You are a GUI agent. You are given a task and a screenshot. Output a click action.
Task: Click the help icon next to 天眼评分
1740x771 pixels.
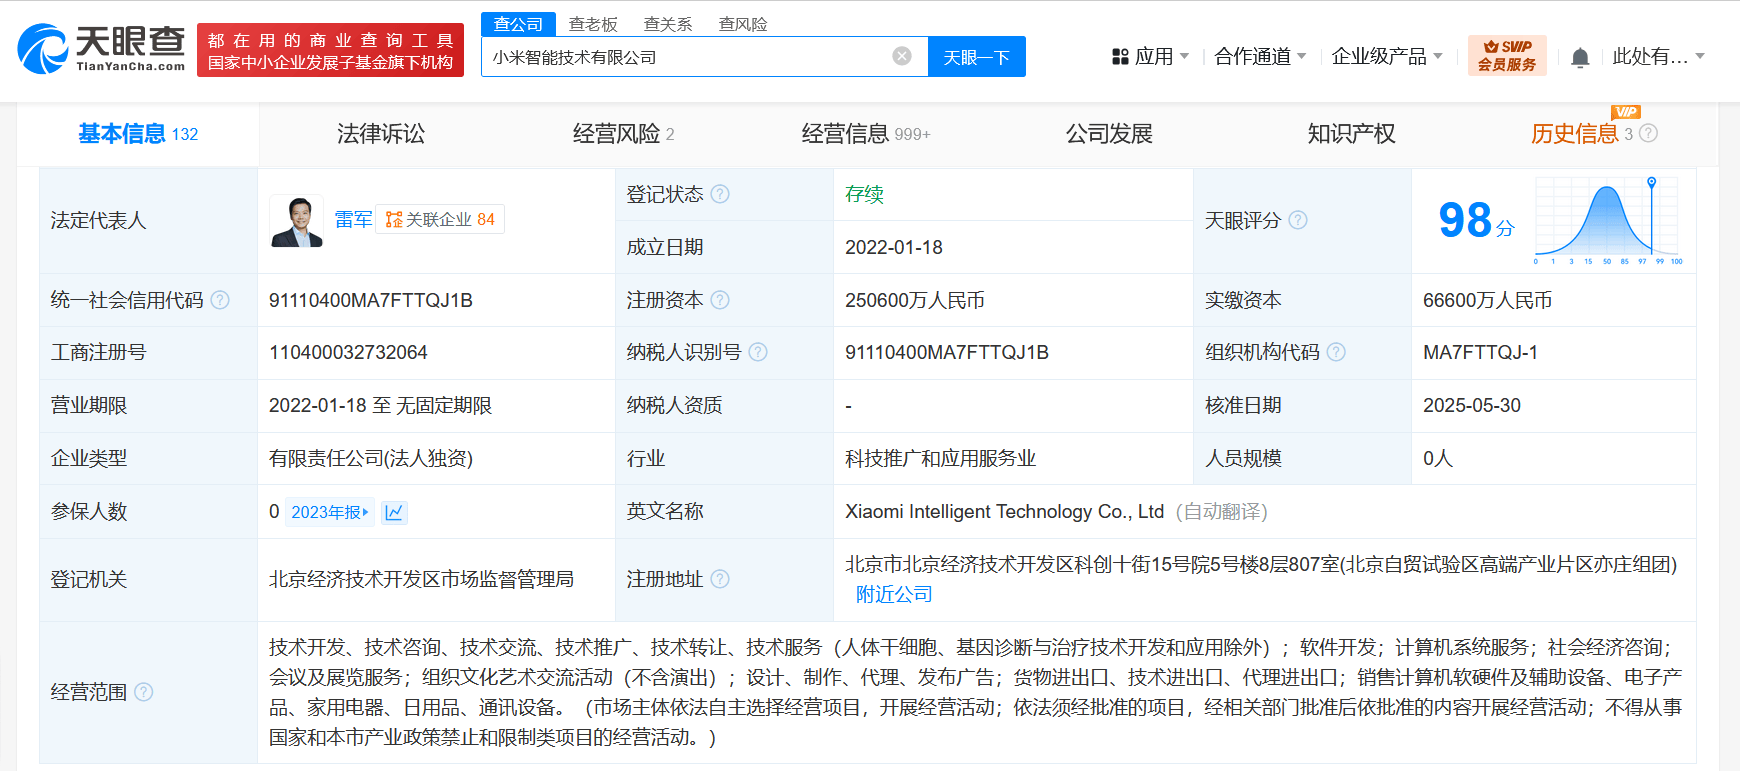point(1298,220)
